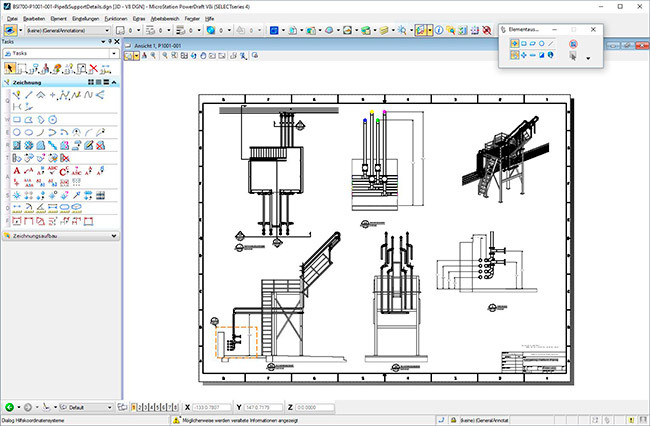
Task: Select the Element Selection arrow tool
Action: 11,68
